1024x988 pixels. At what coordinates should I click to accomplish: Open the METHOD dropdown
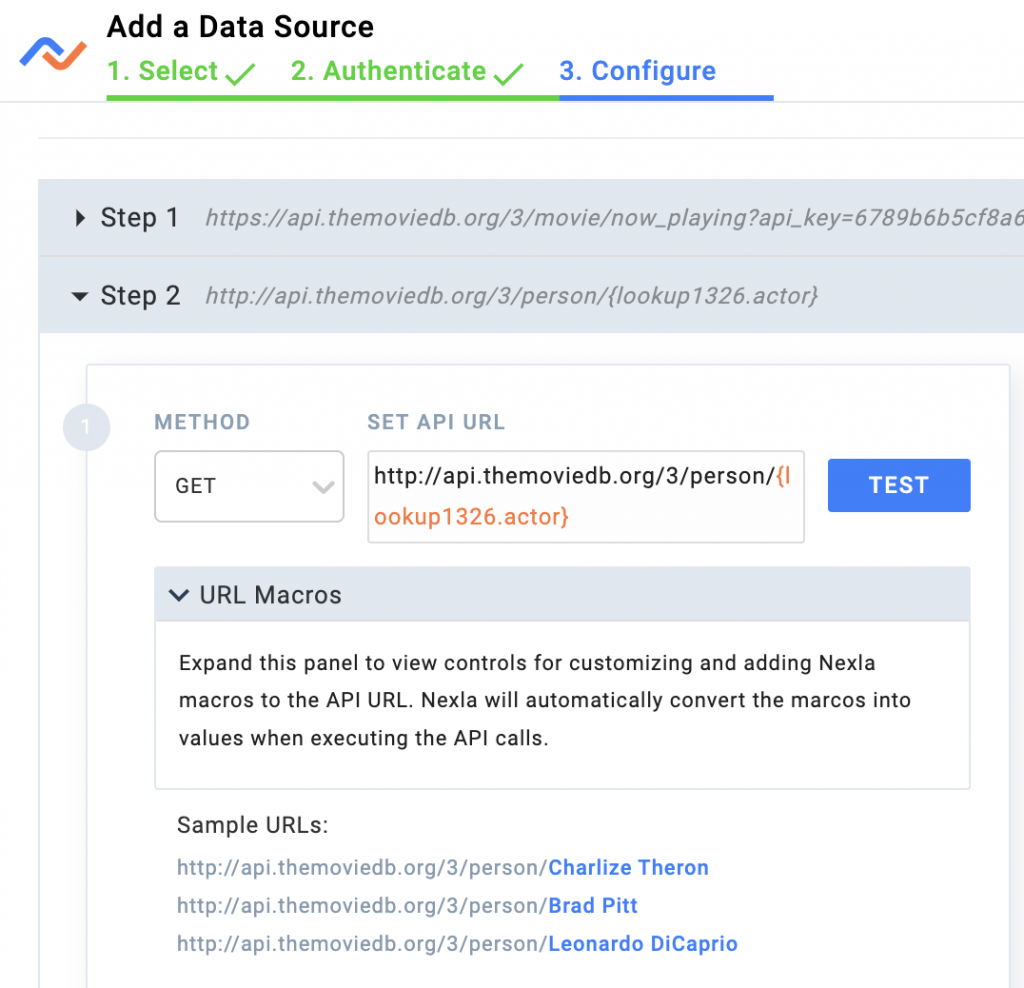point(249,487)
